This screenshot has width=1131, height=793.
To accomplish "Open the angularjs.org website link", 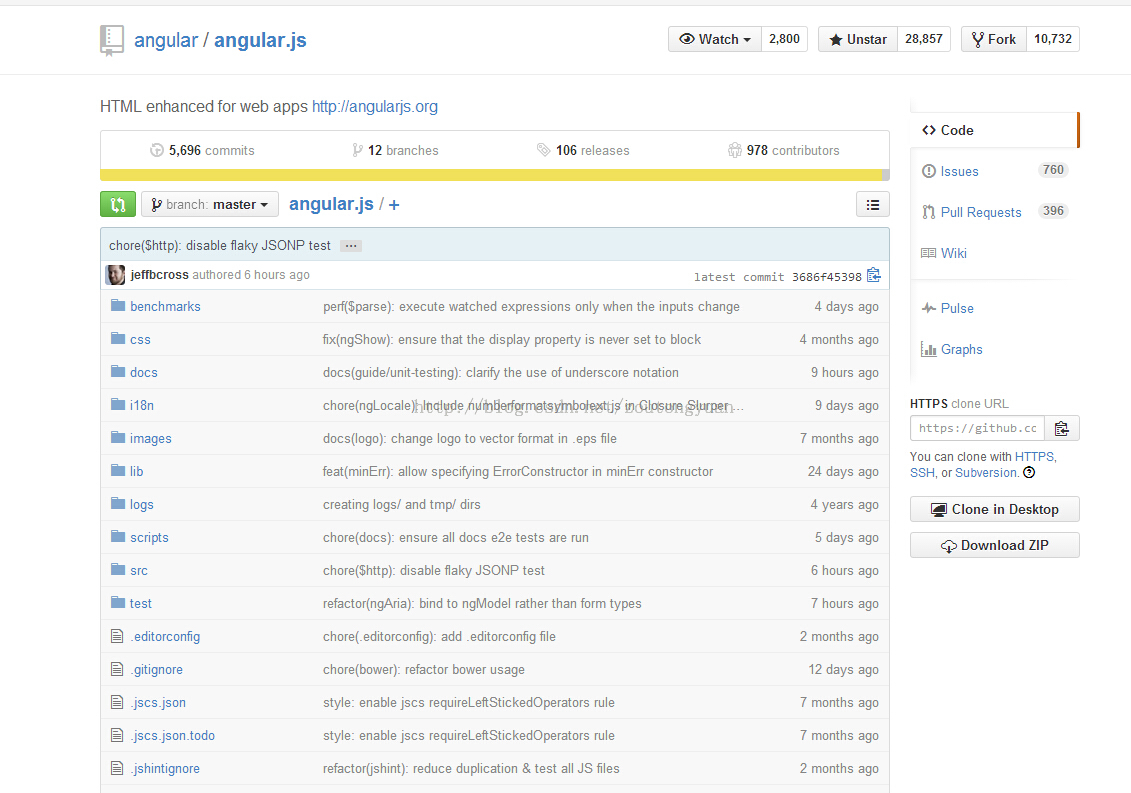I will click(374, 106).
